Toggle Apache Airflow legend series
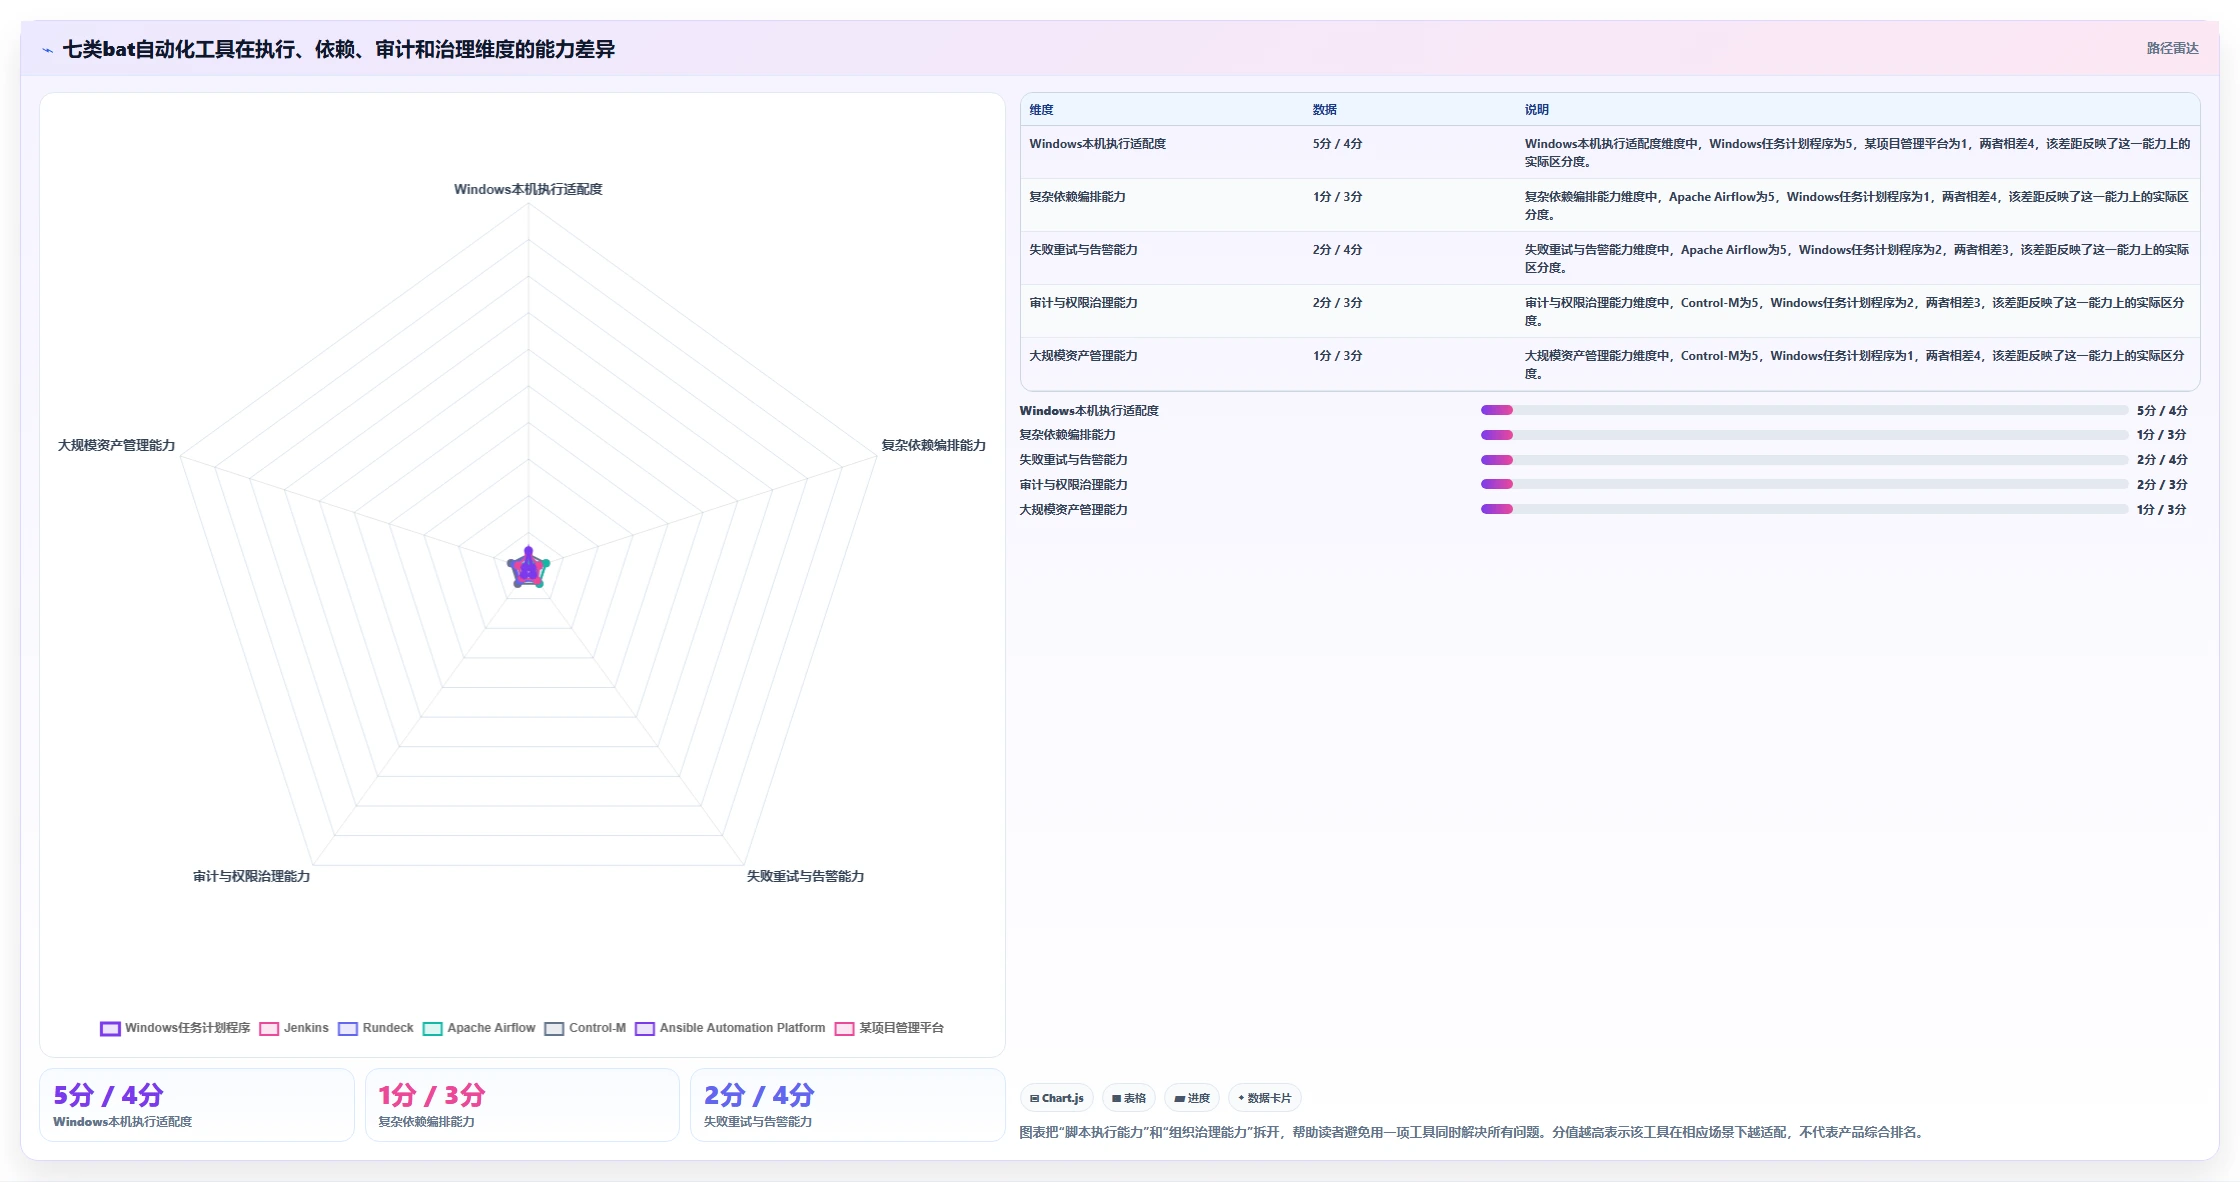Image resolution: width=2240 pixels, height=1182 pixels. [479, 1028]
